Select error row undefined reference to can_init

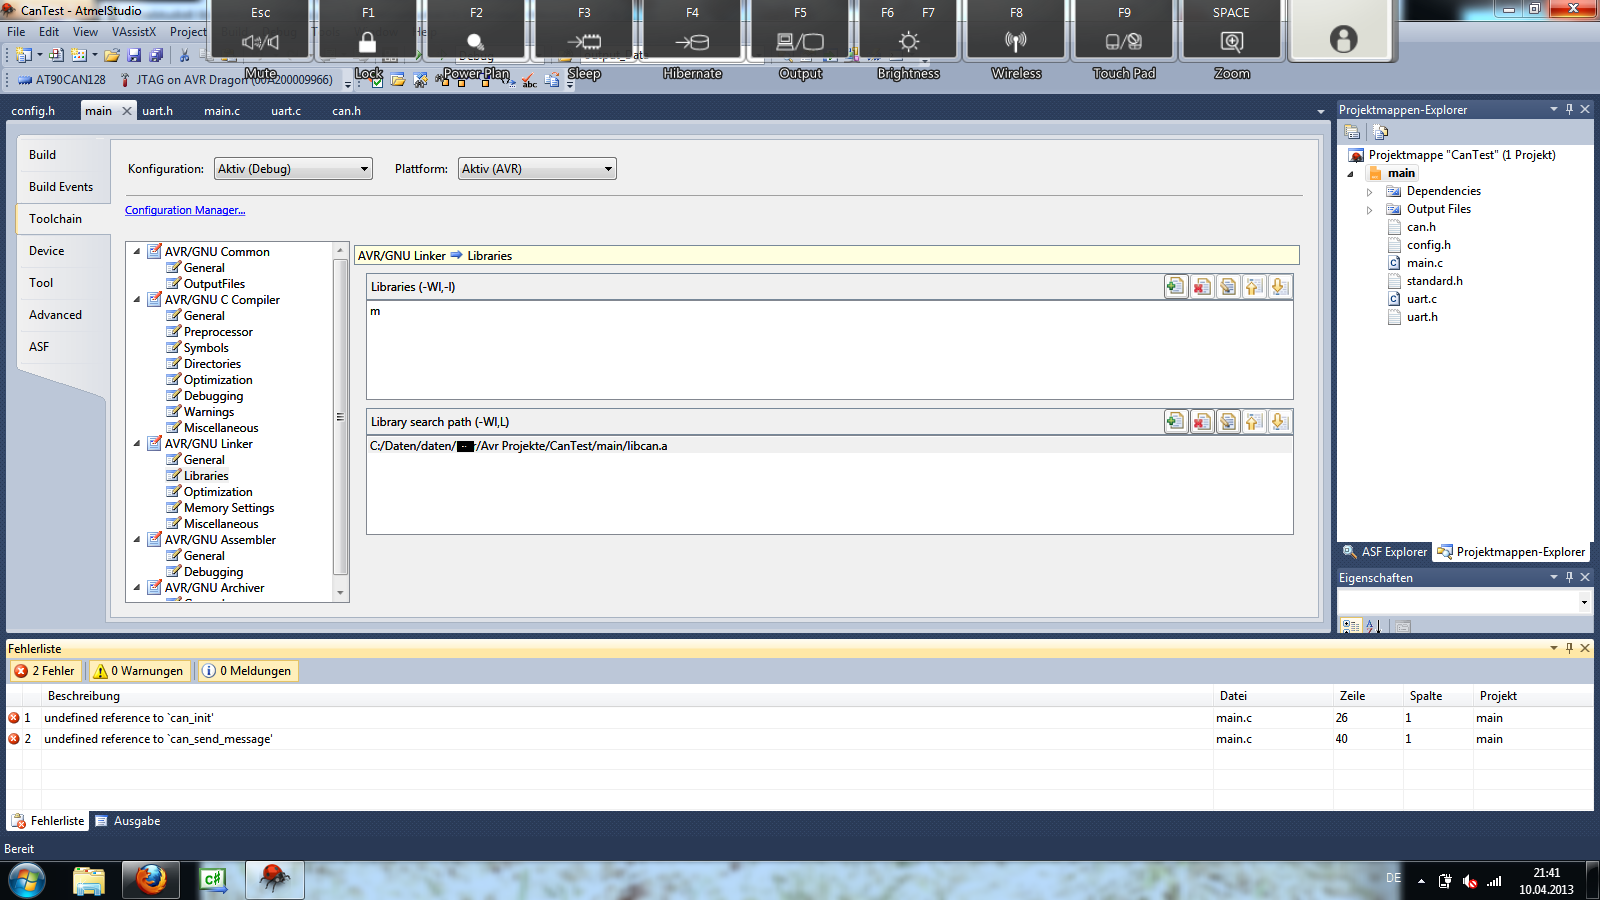pos(799,718)
